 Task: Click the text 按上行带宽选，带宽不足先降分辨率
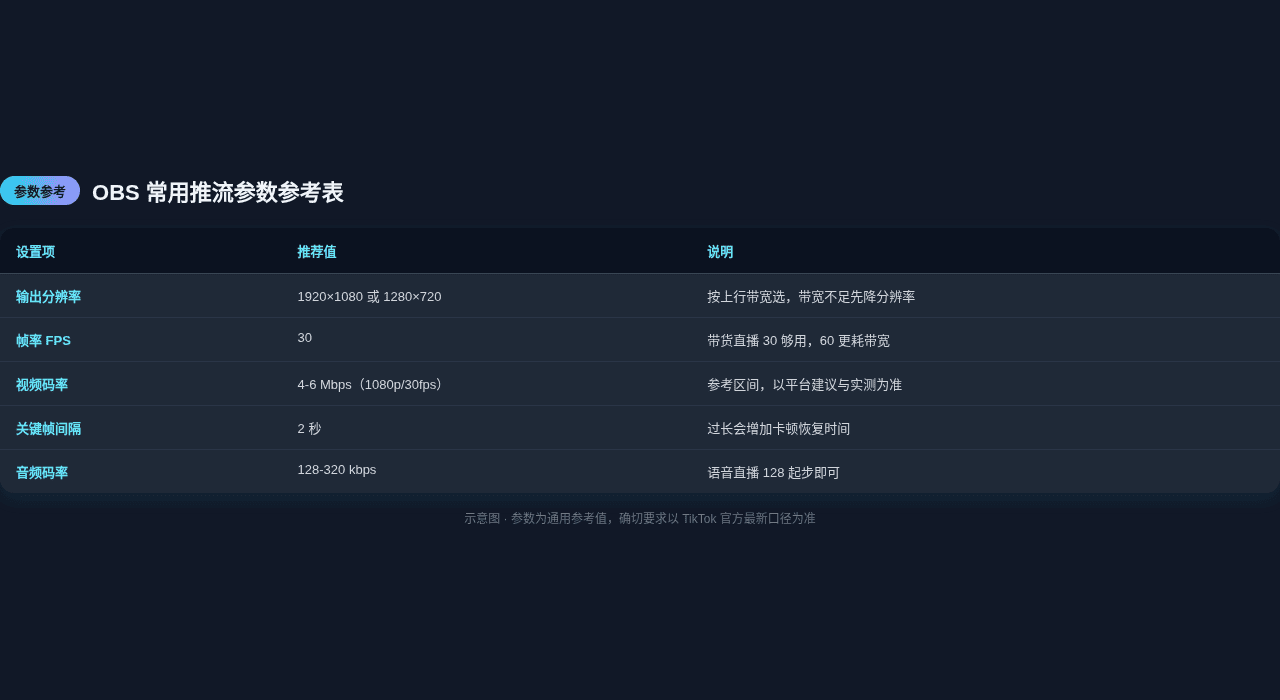point(811,297)
